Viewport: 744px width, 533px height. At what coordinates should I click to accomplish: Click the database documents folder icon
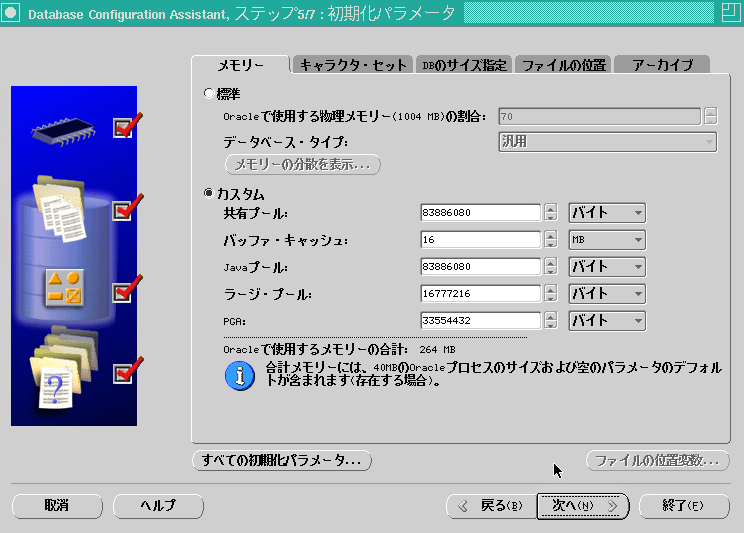click(60, 208)
